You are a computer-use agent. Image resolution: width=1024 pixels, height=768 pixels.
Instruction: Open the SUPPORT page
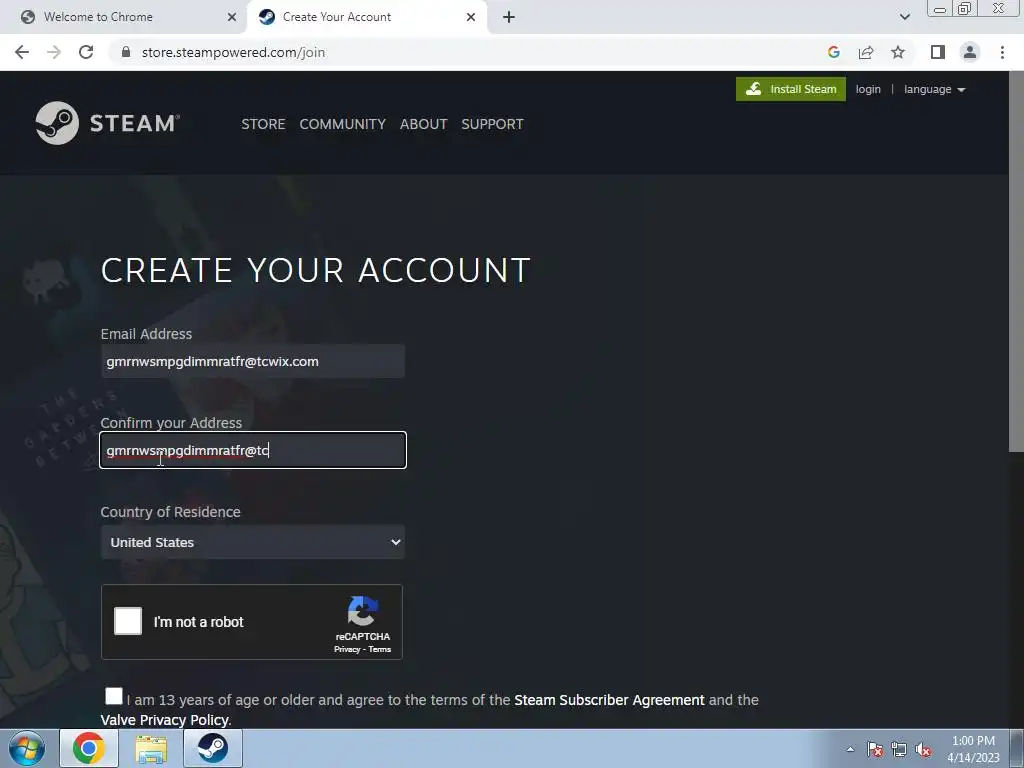(492, 124)
